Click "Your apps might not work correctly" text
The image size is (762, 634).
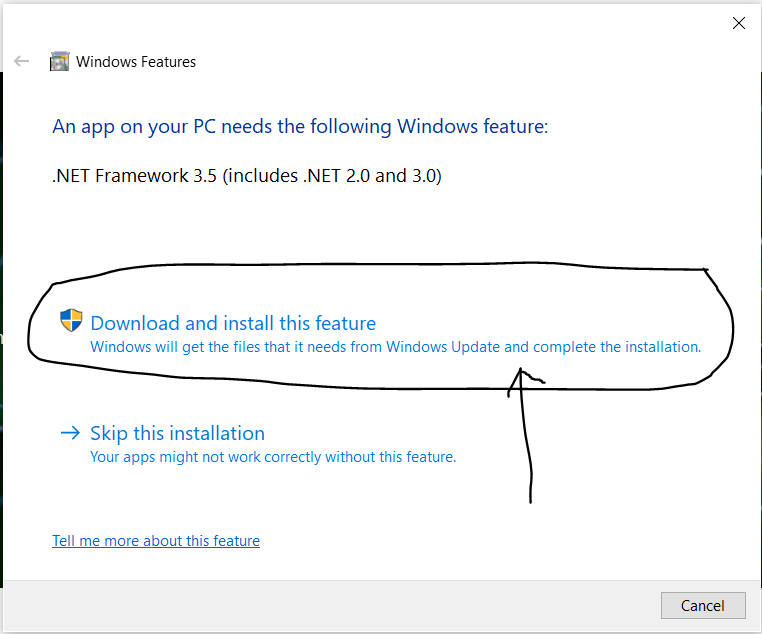pyautogui.click(x=206, y=457)
